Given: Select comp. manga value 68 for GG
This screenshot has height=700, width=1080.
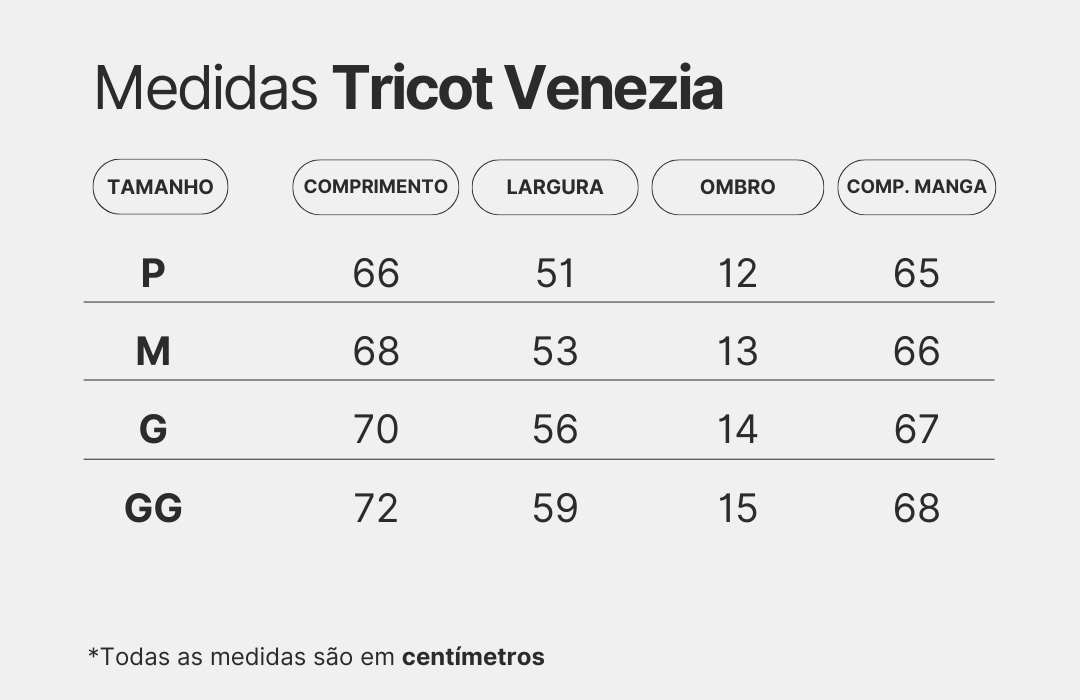Looking at the screenshot, I should pyautogui.click(x=916, y=508).
